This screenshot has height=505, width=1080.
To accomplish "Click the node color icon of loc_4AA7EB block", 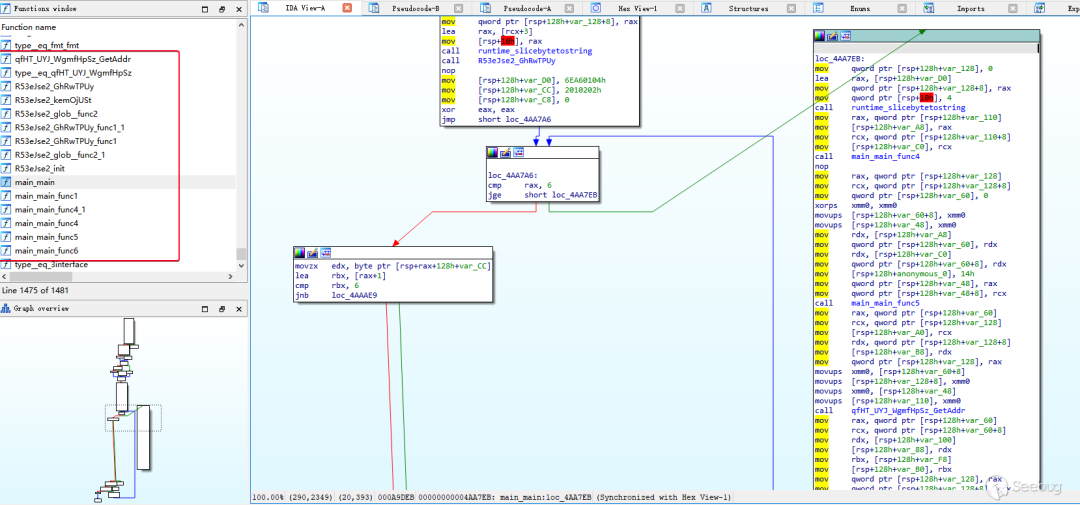I will coord(820,35).
